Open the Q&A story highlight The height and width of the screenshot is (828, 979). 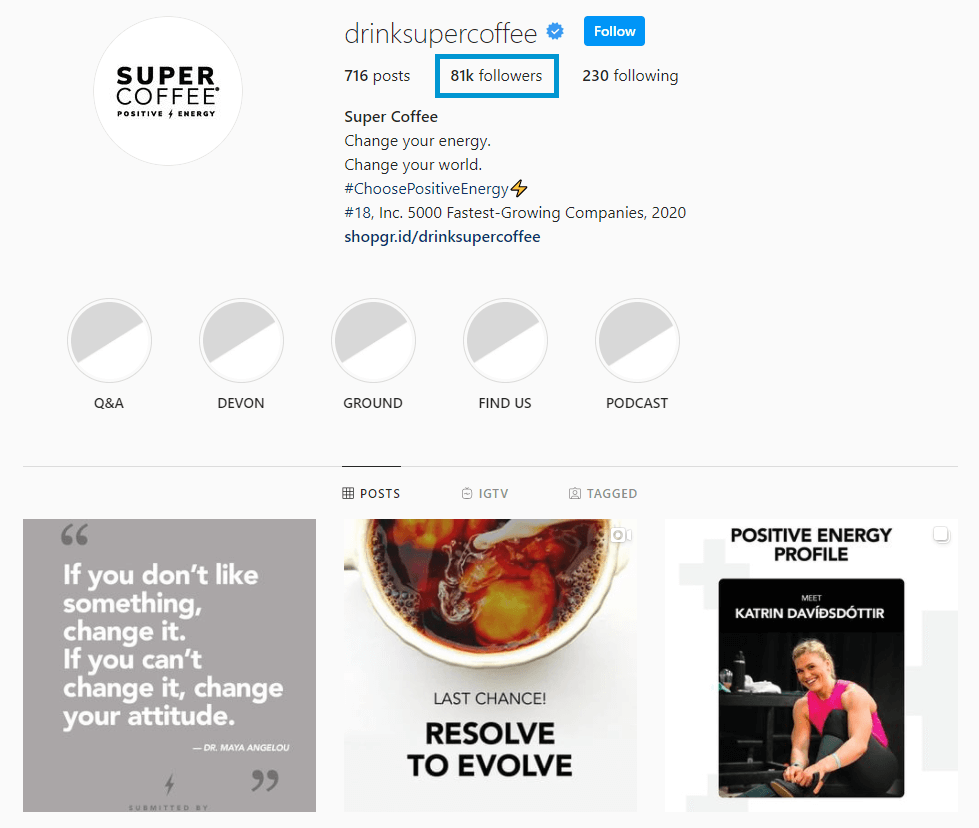tap(109, 340)
